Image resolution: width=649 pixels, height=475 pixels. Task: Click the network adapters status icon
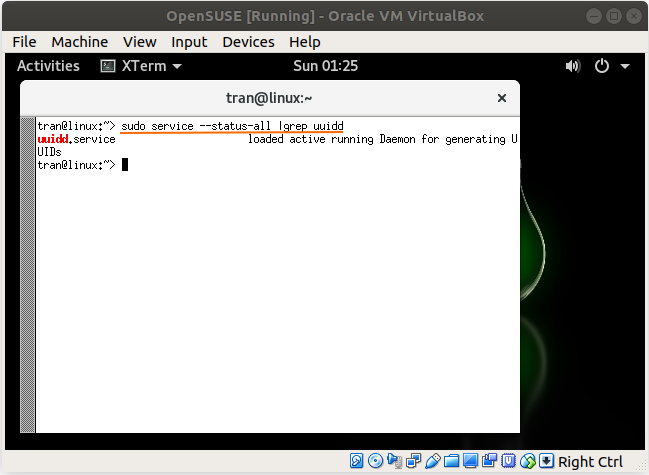pyautogui.click(x=413, y=461)
